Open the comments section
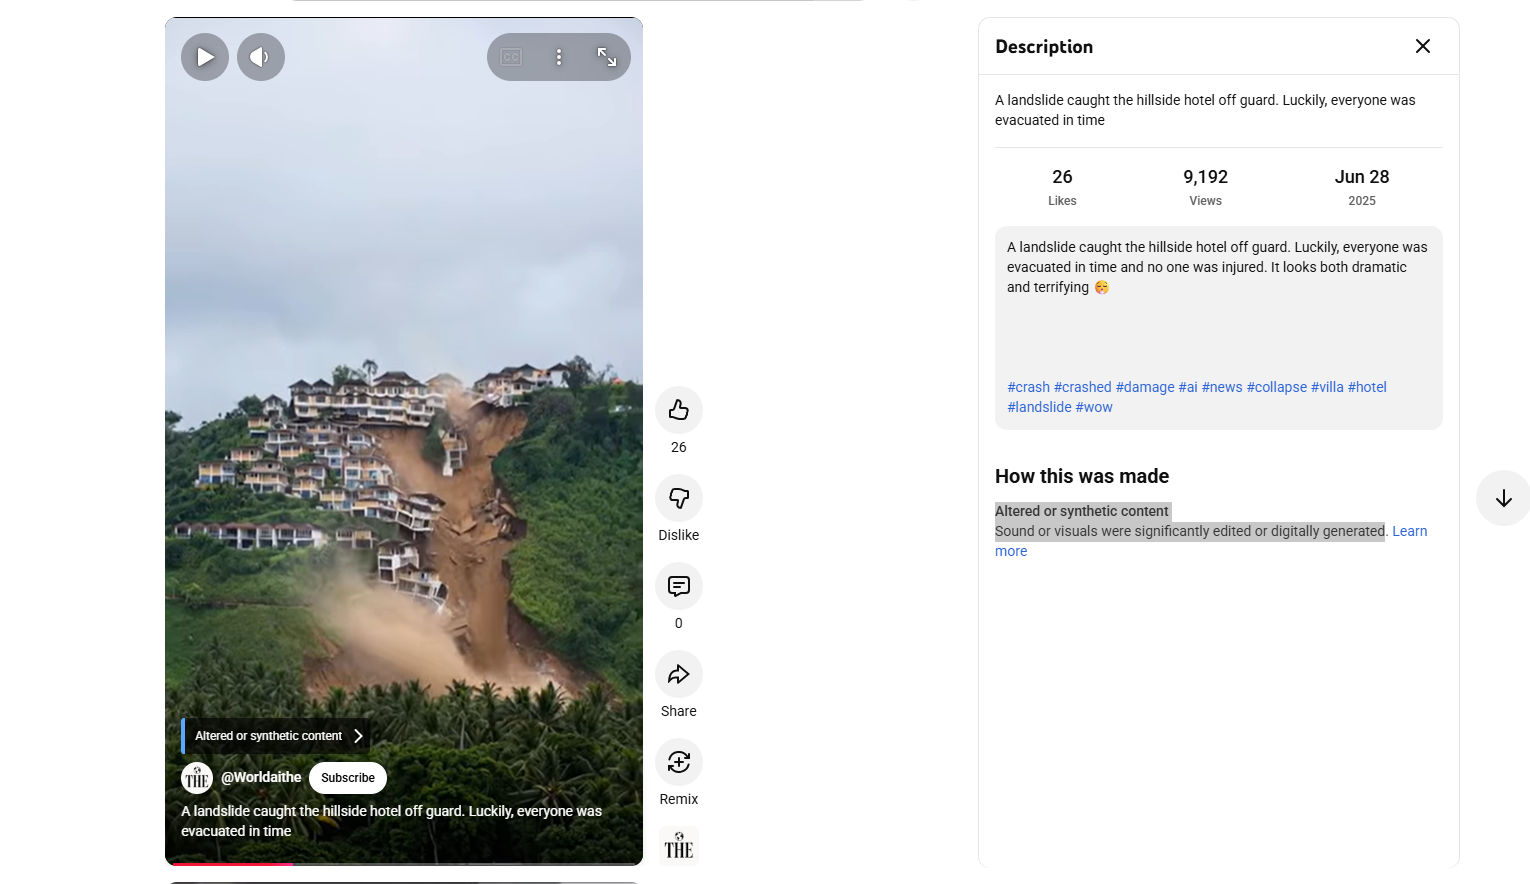Screen dimensions: 1530x884 click(x=678, y=586)
